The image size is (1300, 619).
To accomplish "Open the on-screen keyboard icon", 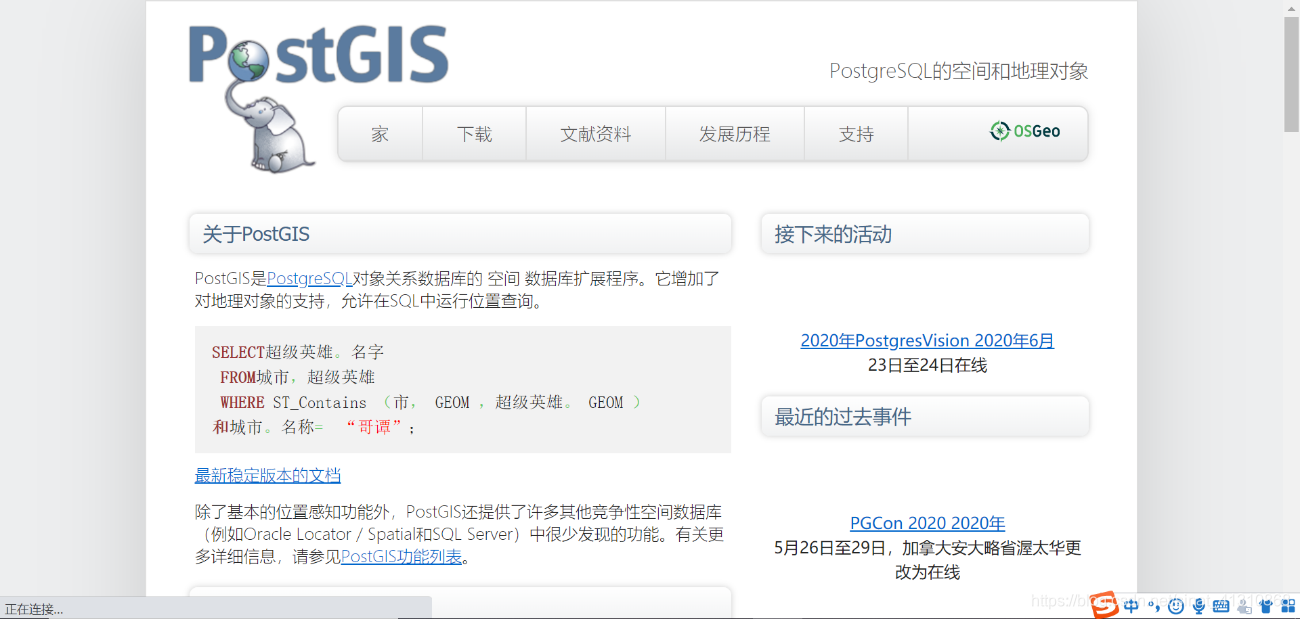I will (x=1221, y=606).
